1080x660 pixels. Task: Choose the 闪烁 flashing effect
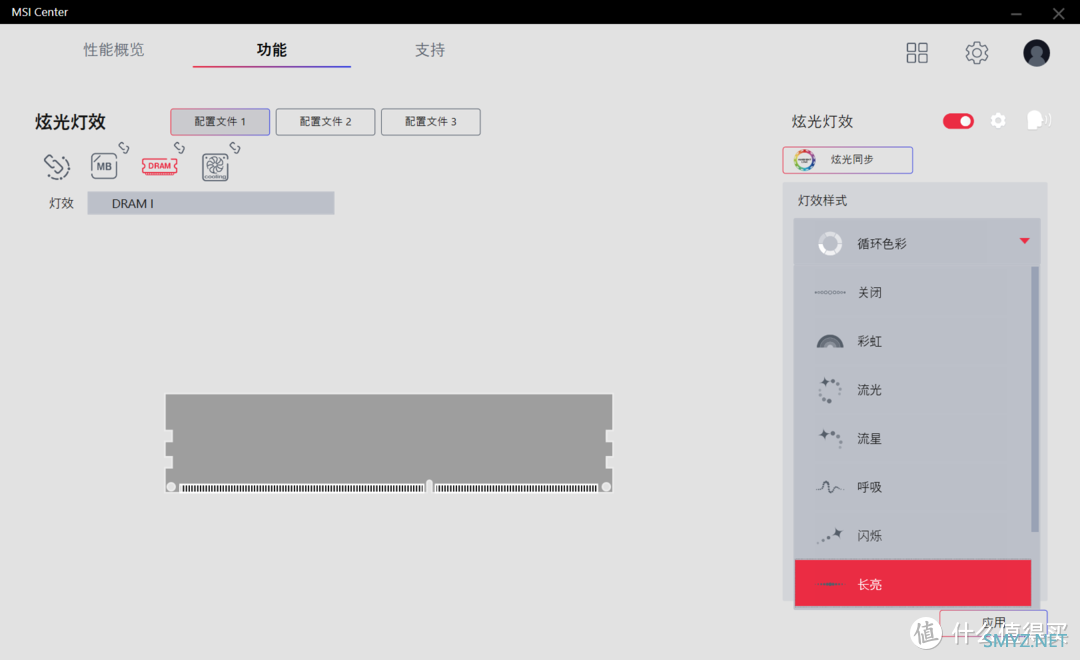coord(913,535)
